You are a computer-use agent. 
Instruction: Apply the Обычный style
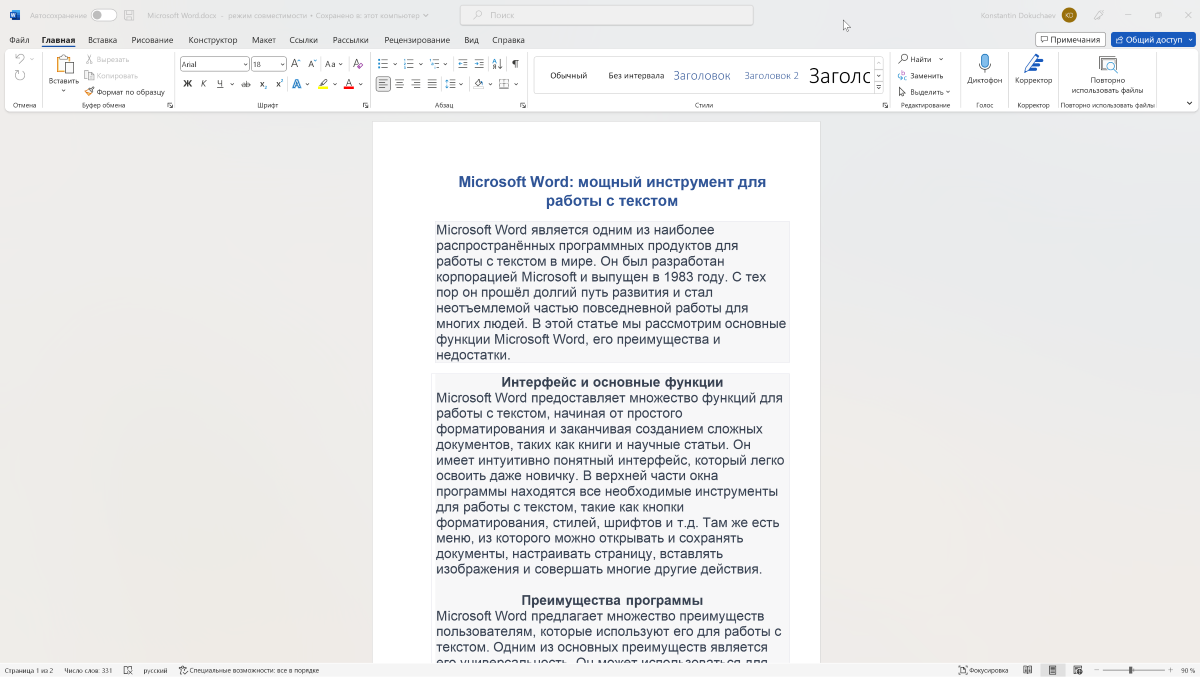click(x=569, y=75)
